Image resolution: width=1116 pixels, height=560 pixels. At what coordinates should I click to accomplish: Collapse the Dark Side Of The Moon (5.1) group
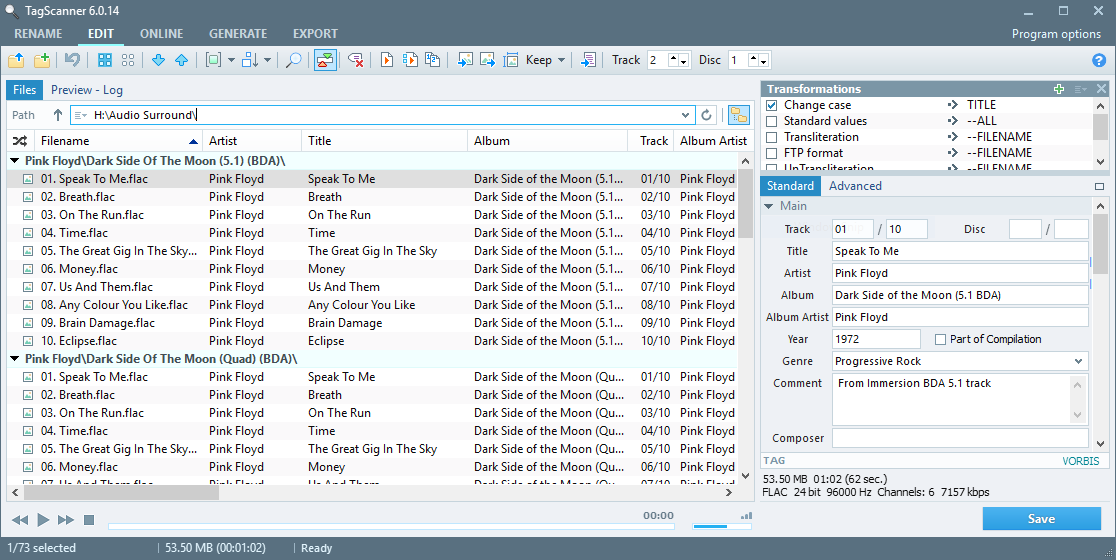pos(15,162)
